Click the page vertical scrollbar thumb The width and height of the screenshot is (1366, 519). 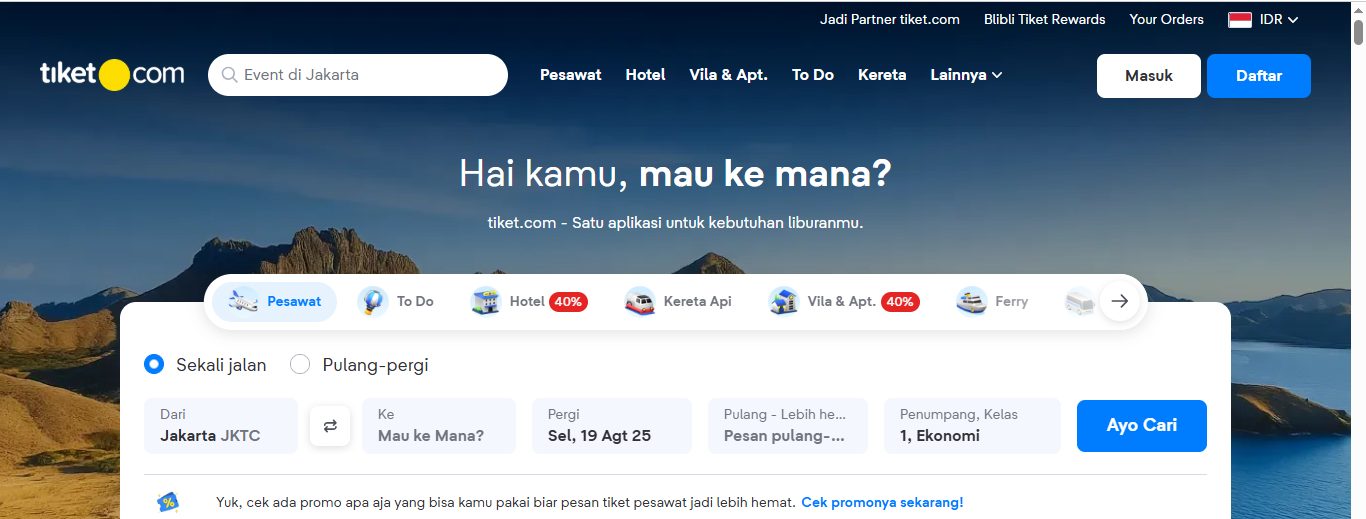(1358, 32)
